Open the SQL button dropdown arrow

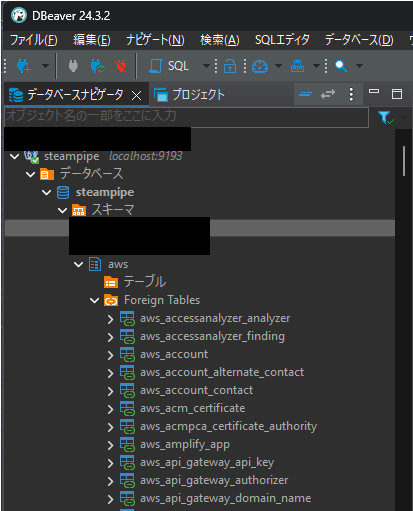(x=206, y=66)
